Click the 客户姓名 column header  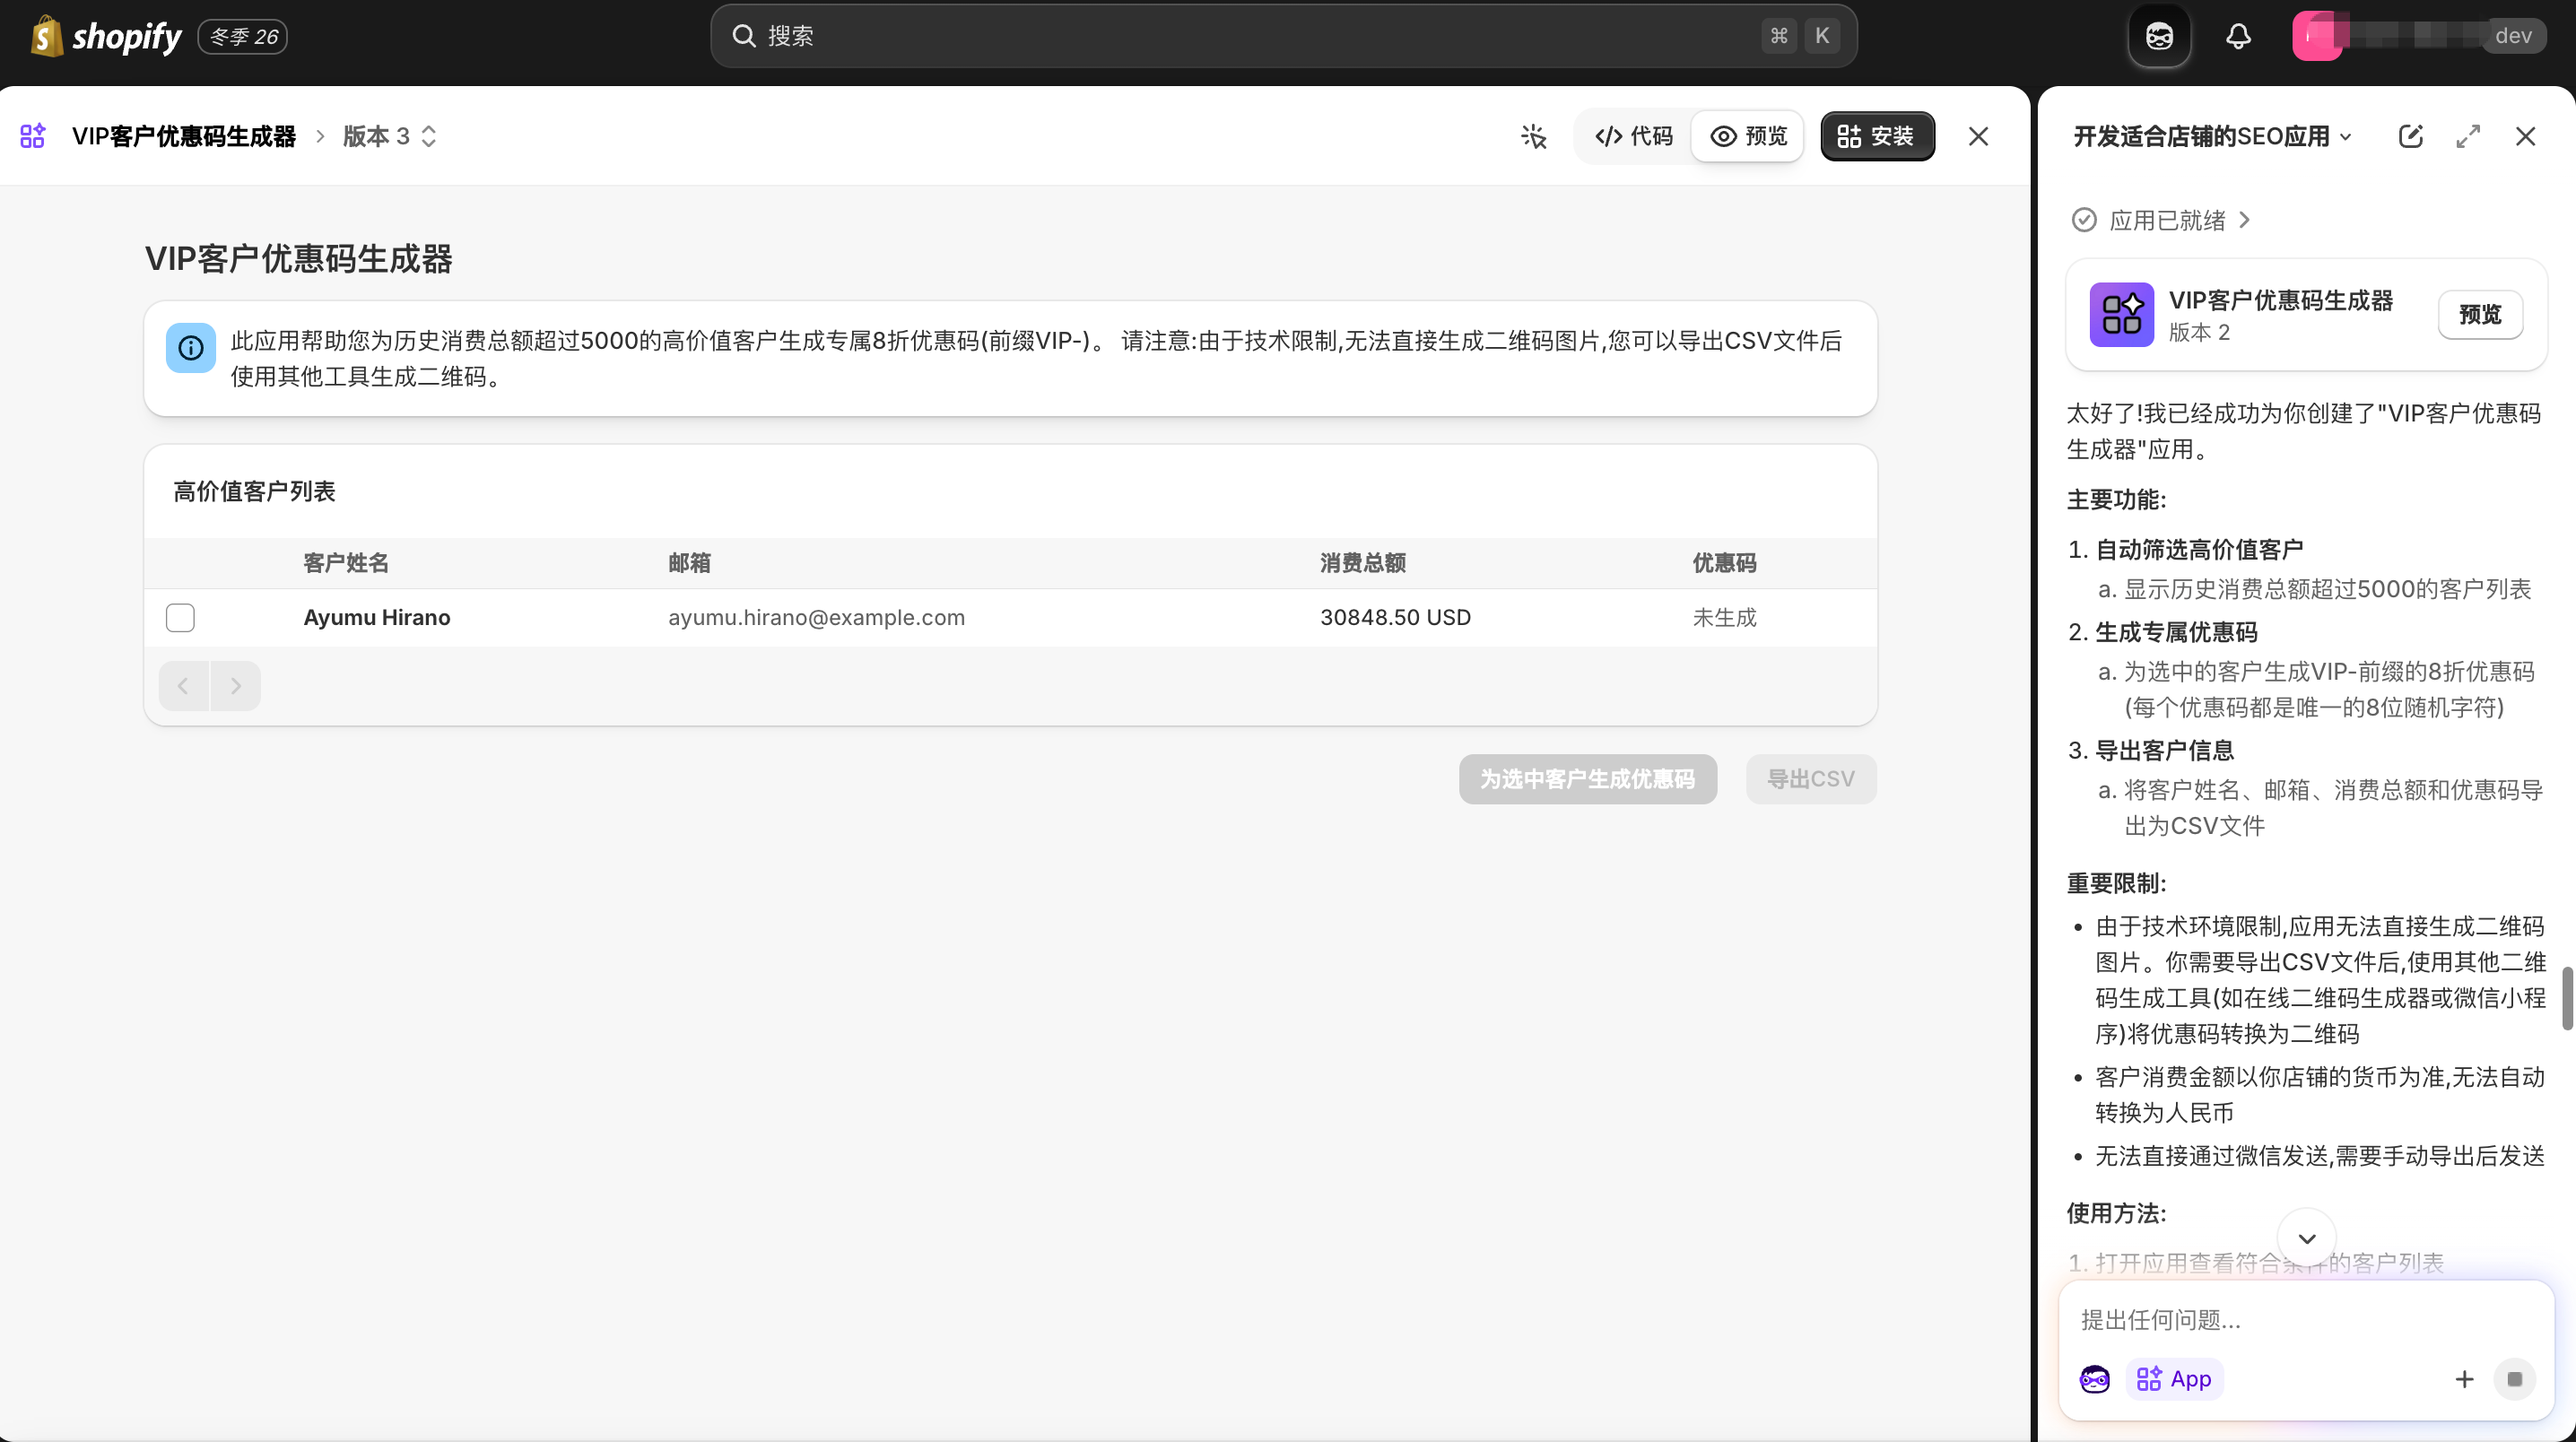(x=346, y=563)
